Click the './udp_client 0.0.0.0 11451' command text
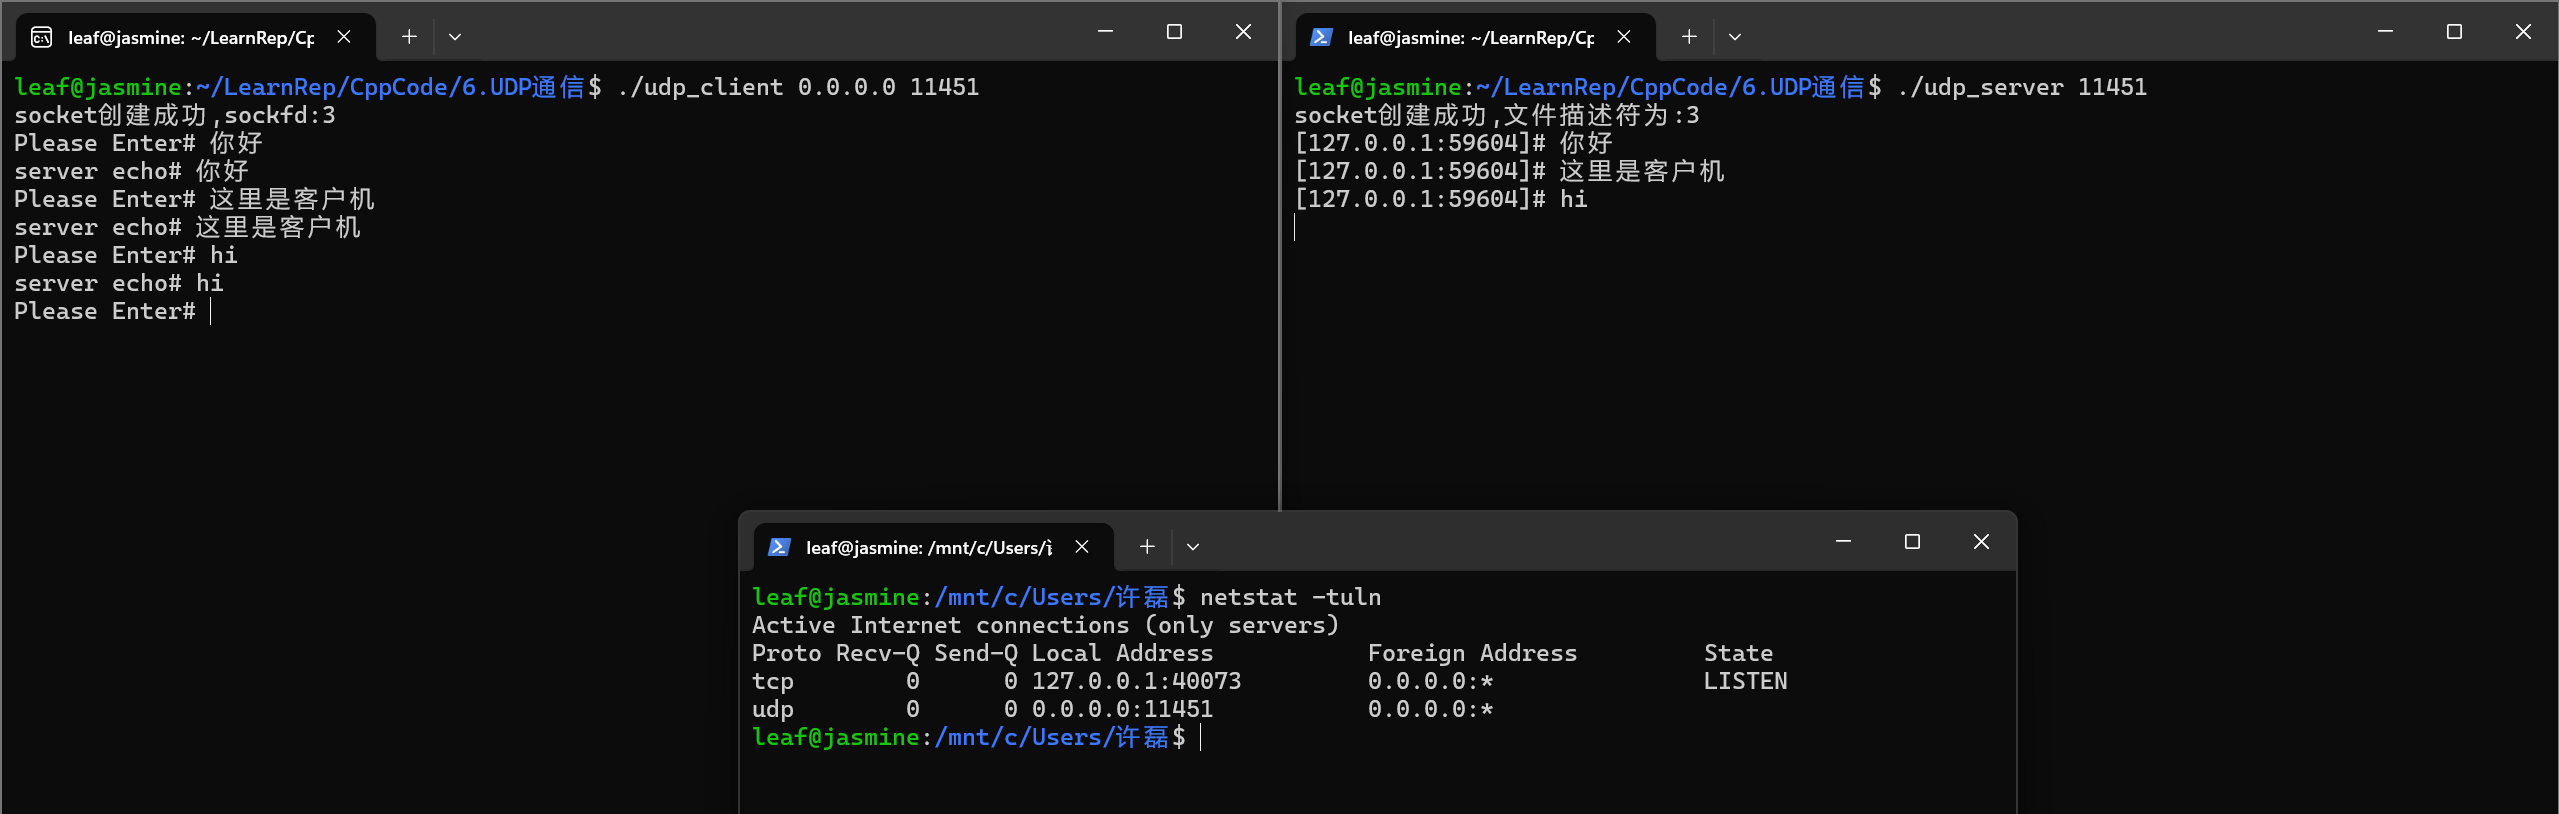This screenshot has width=2559, height=814. [x=798, y=87]
